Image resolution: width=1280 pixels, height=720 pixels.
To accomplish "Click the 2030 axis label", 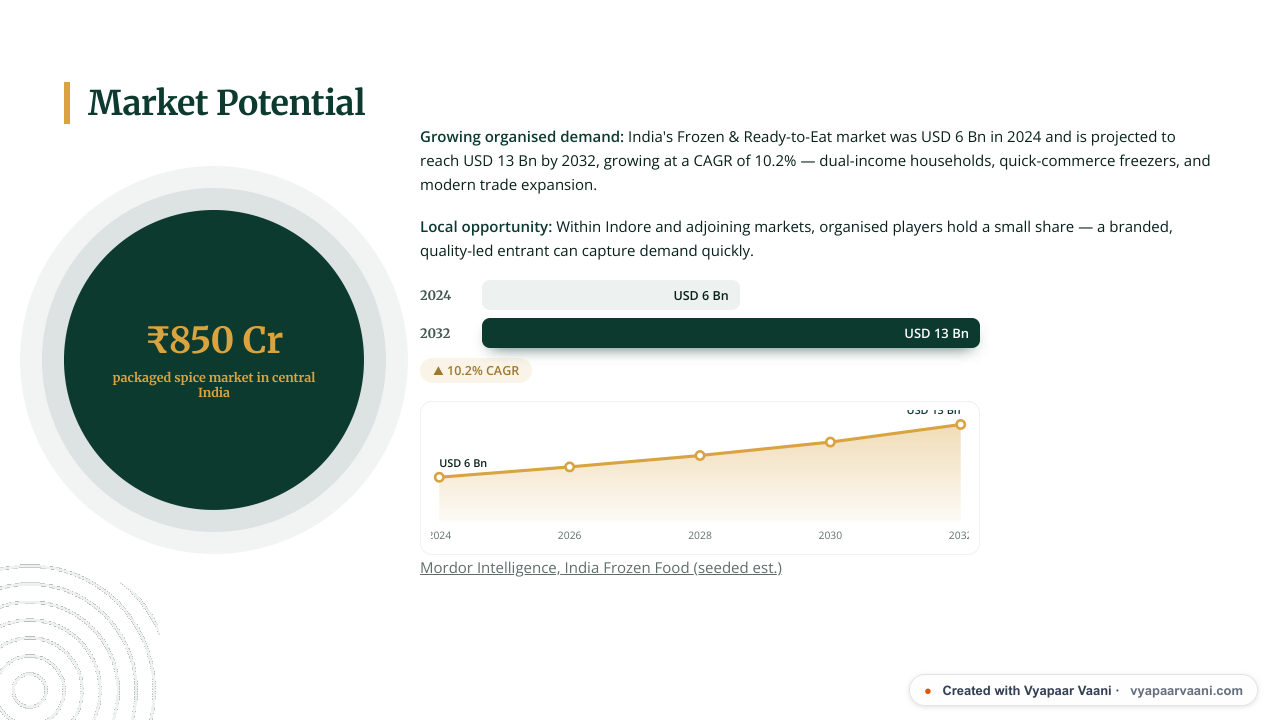I will click(x=830, y=535).
